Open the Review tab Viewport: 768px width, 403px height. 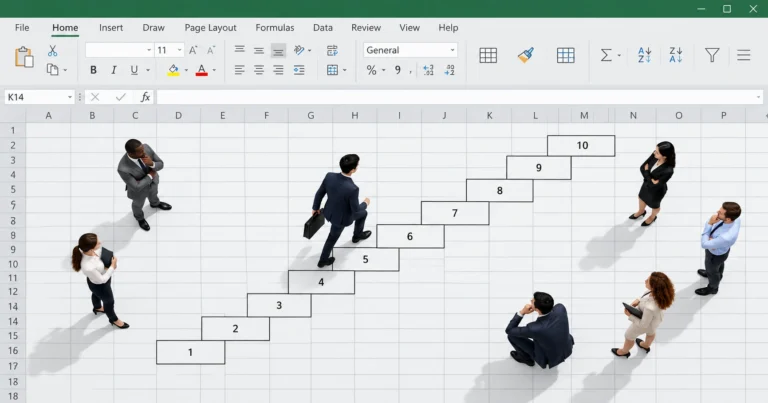[x=366, y=28]
